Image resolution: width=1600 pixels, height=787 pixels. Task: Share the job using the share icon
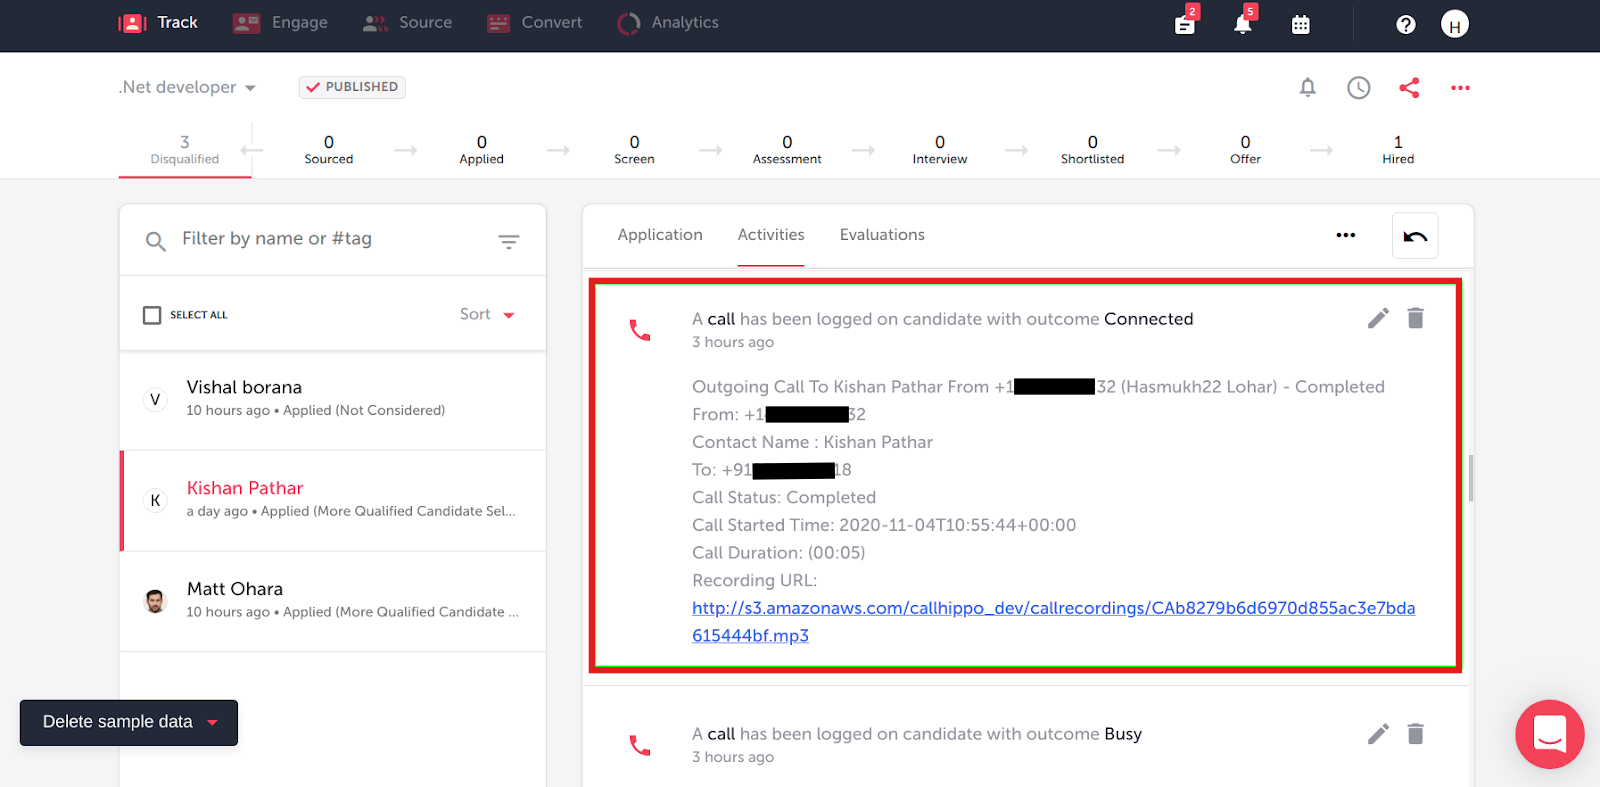click(x=1409, y=88)
